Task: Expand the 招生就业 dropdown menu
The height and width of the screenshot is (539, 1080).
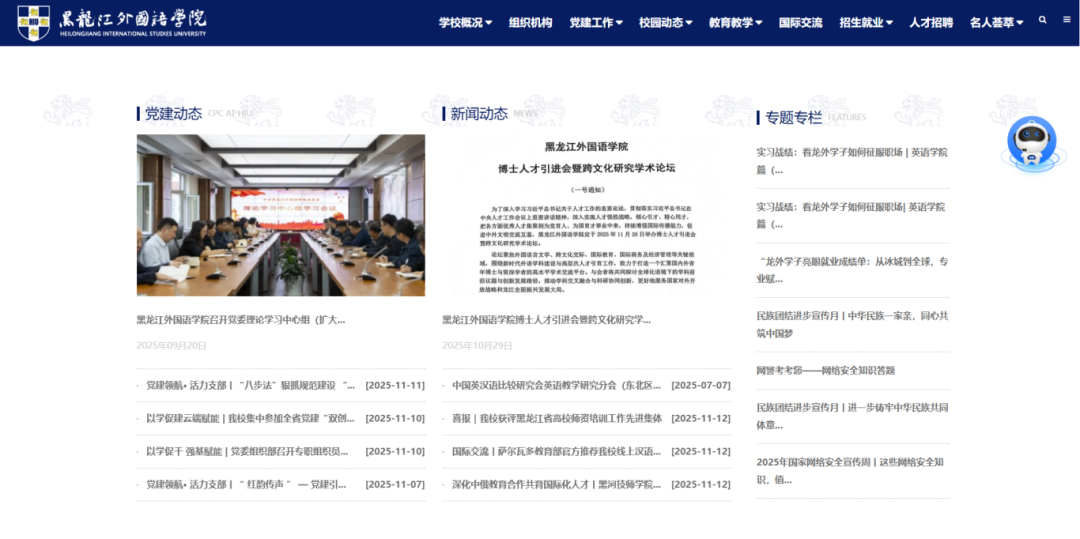Action: coord(866,23)
